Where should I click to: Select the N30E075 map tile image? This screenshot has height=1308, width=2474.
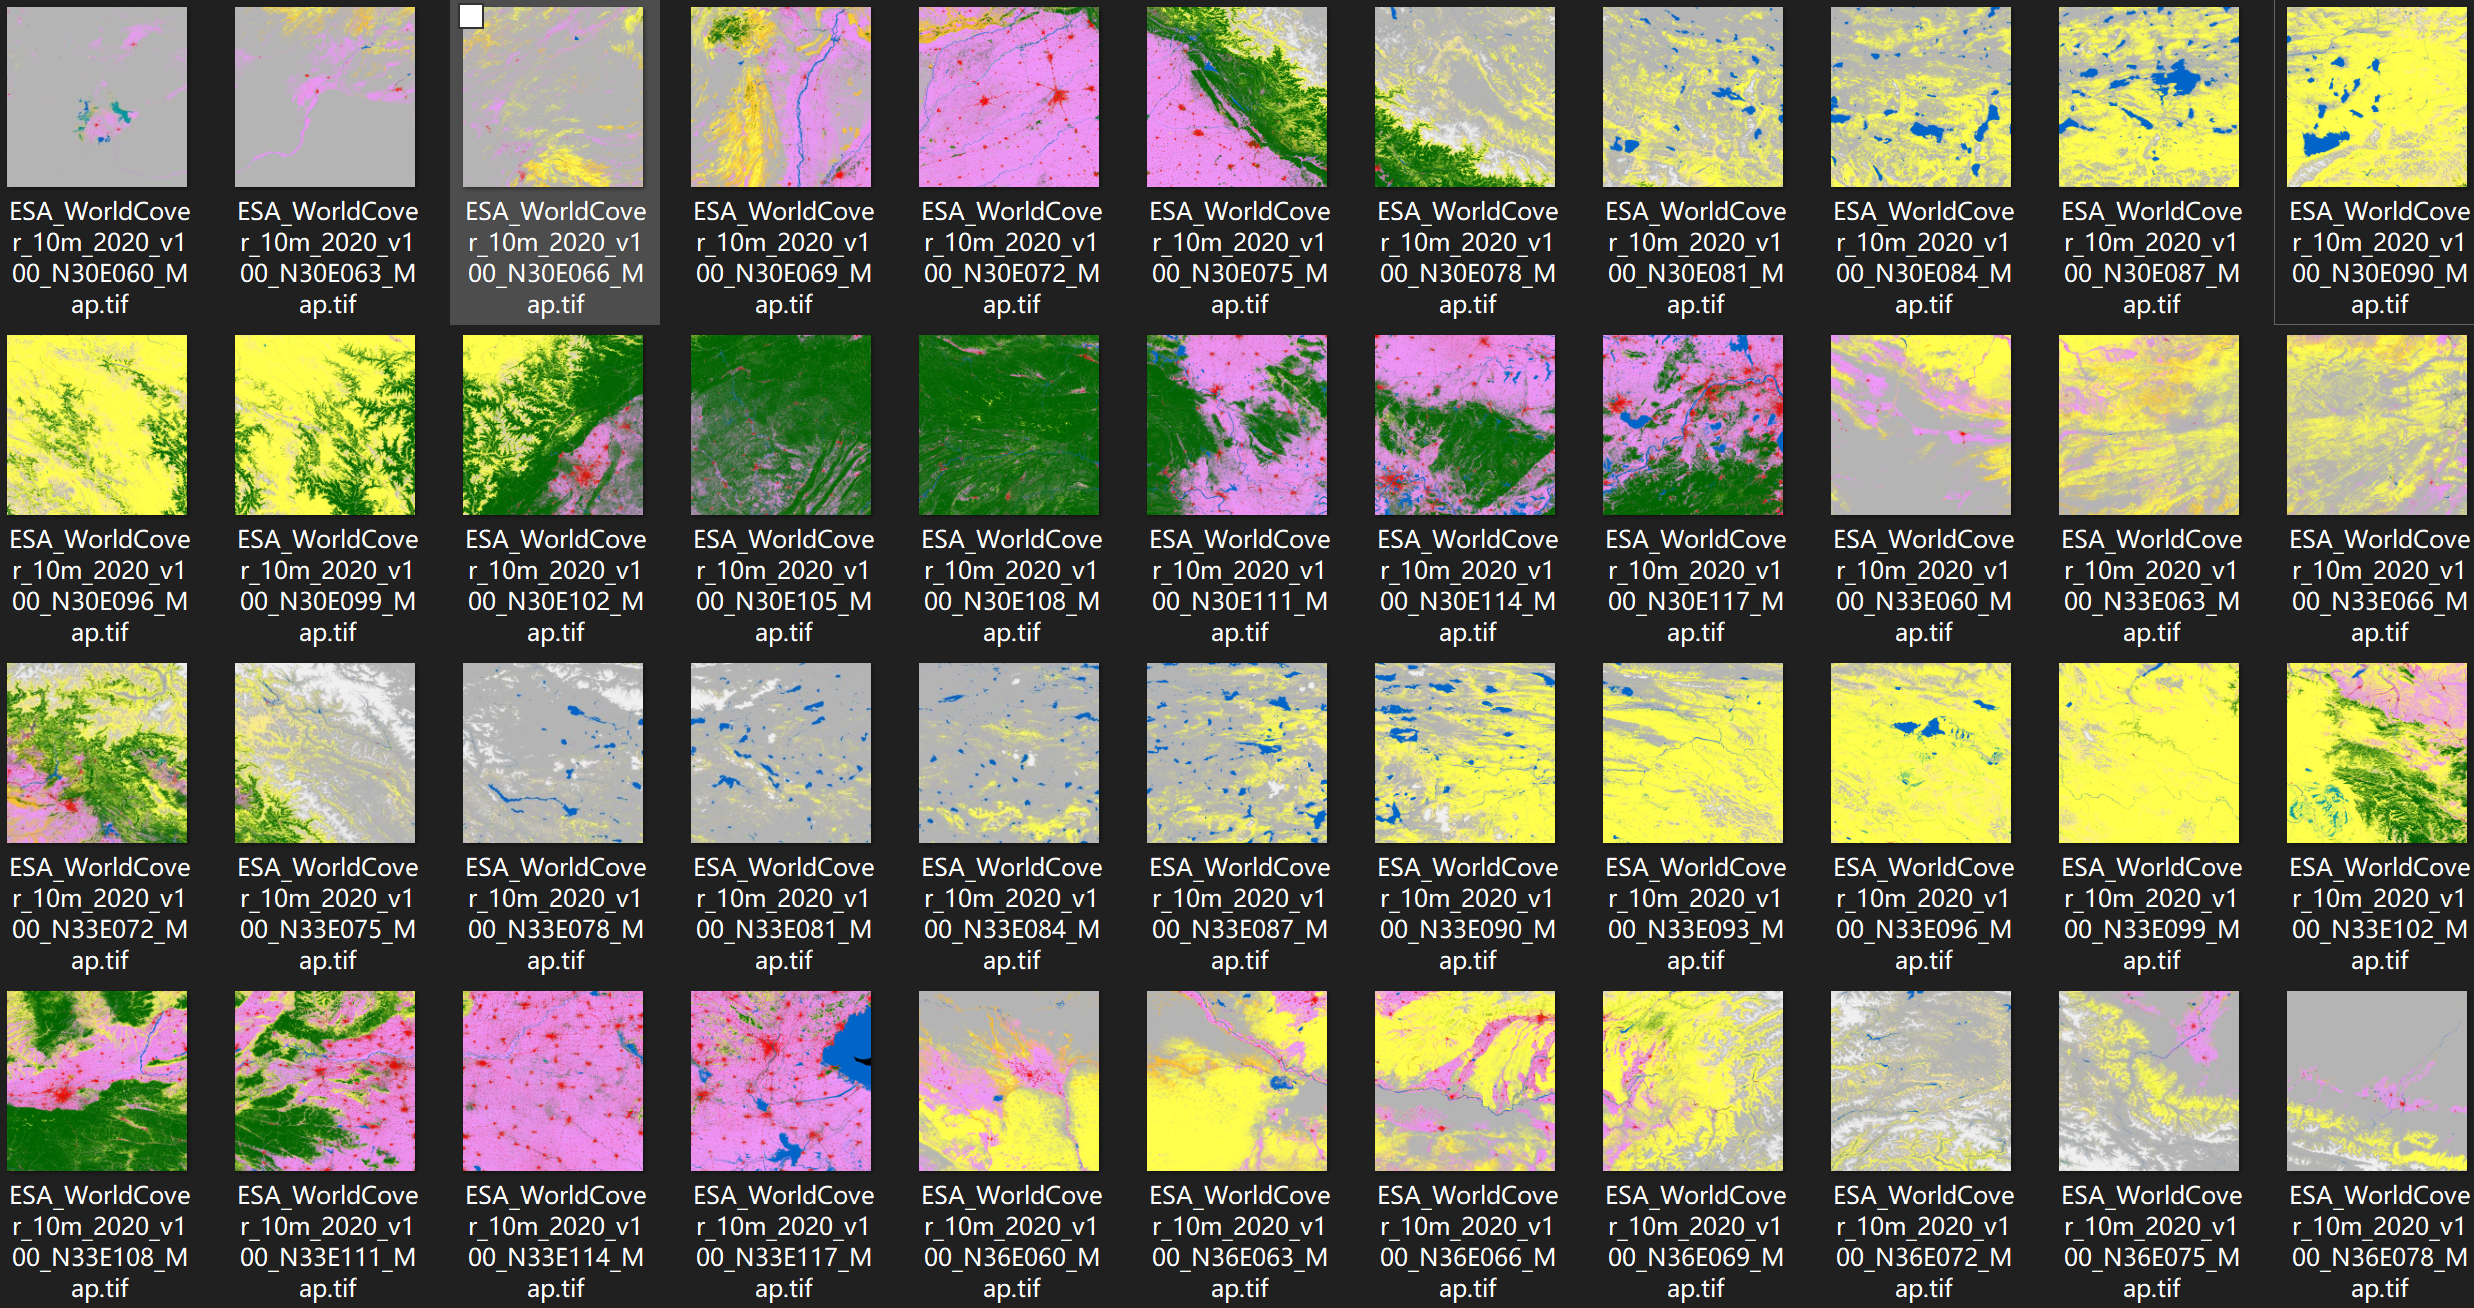(1237, 97)
